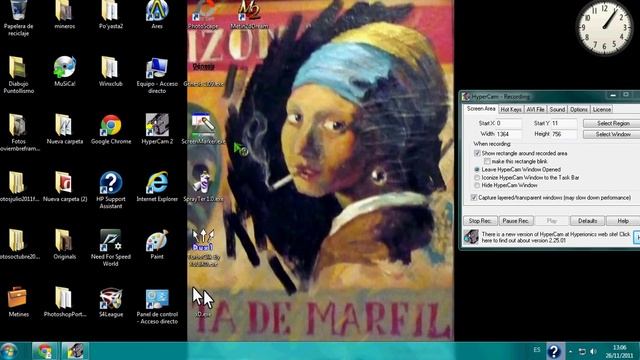This screenshot has height=360, width=640.
Task: Click the Chrome taskbar button
Action: pyautogui.click(x=44, y=351)
